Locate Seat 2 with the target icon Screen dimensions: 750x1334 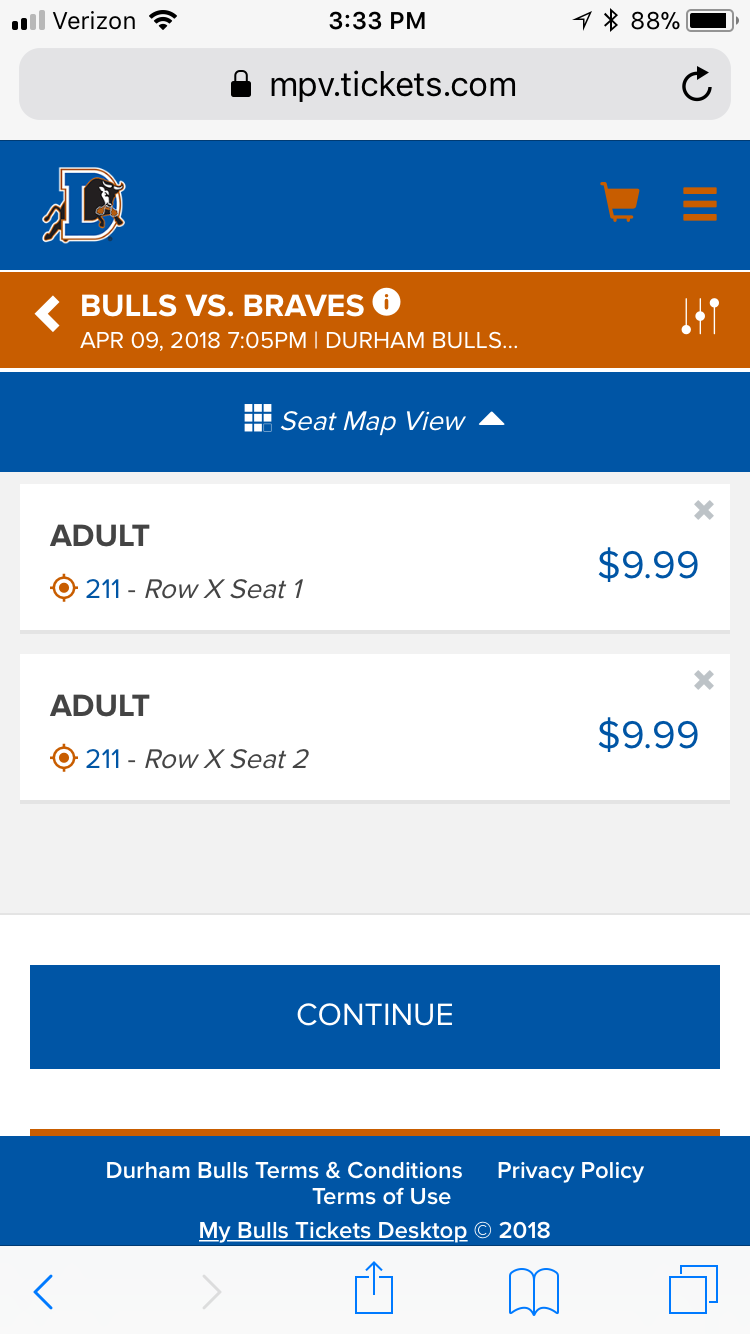64,759
